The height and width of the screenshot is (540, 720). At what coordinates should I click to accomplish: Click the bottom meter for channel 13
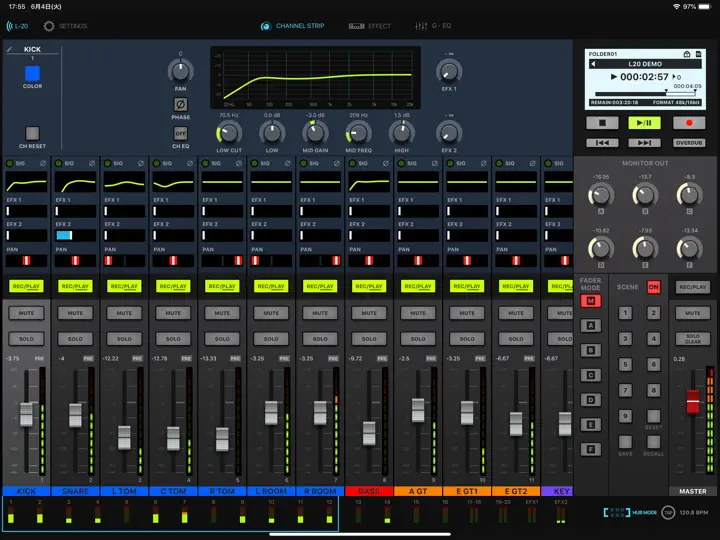pos(358,514)
